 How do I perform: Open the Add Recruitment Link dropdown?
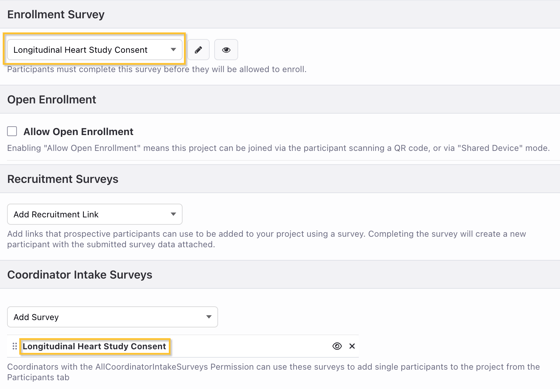95,214
